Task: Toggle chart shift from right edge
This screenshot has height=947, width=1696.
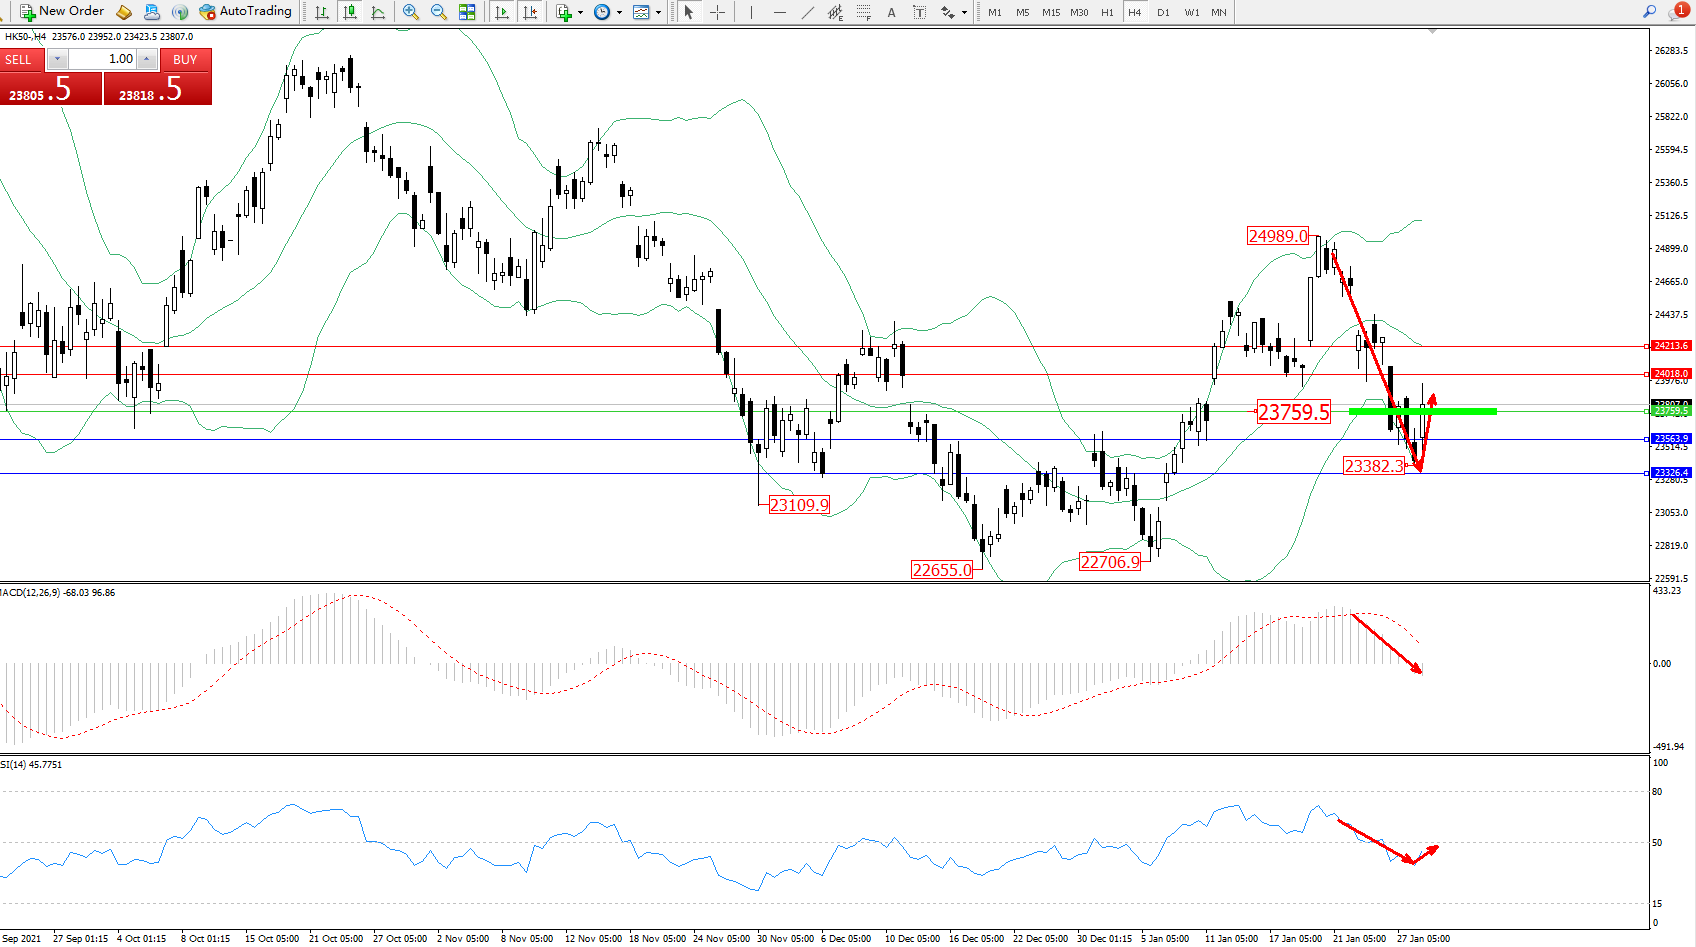Action: (x=530, y=12)
